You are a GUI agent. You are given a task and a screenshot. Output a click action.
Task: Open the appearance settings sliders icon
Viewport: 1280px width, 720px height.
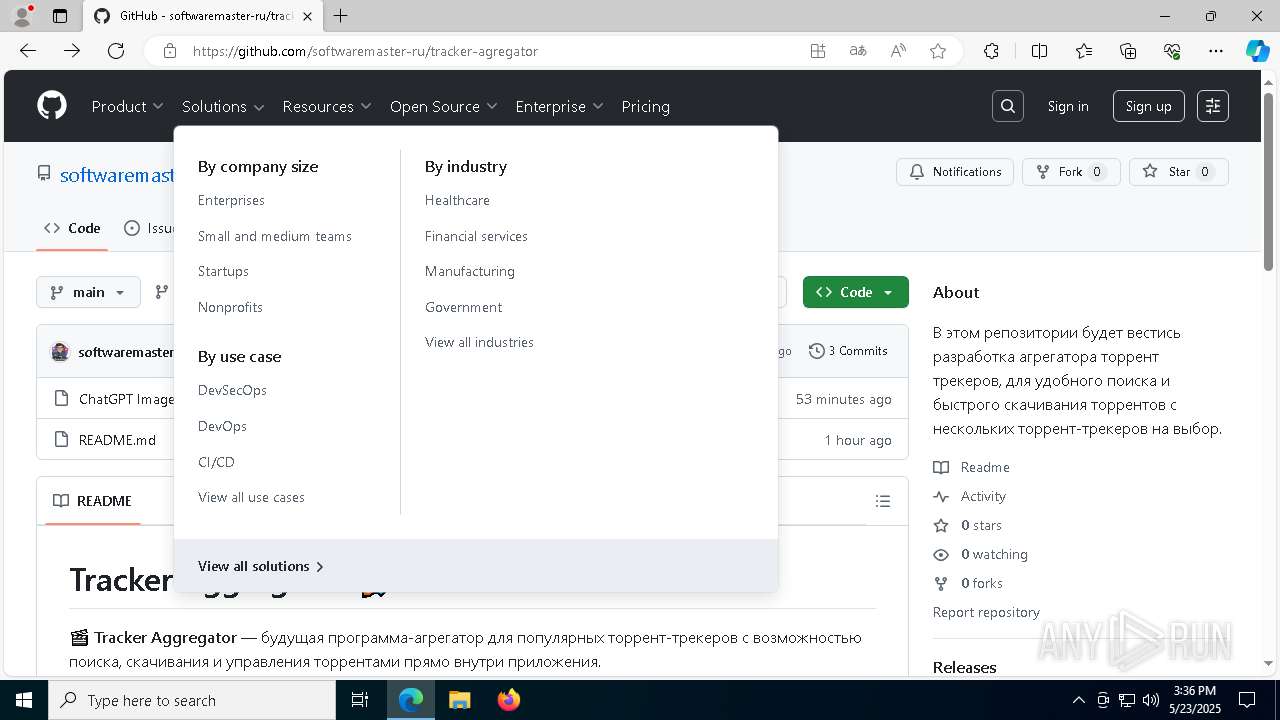[x=1213, y=106]
